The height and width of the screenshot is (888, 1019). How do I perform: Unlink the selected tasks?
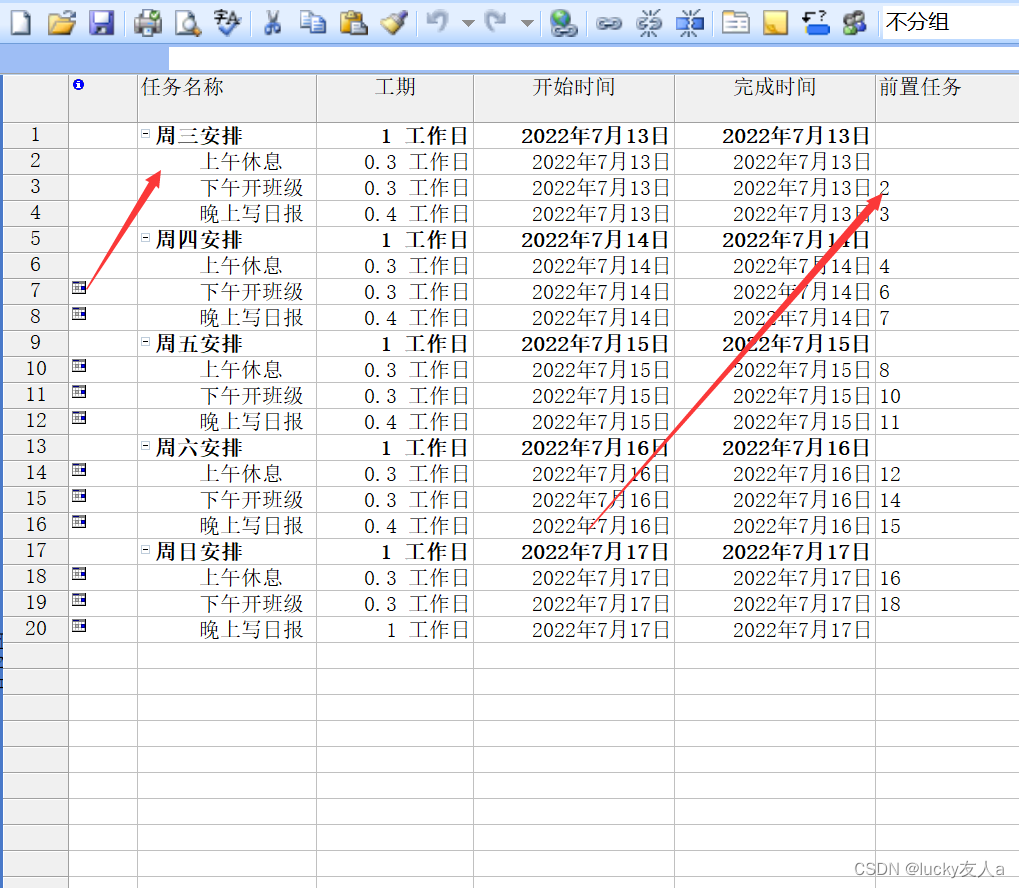pos(649,23)
